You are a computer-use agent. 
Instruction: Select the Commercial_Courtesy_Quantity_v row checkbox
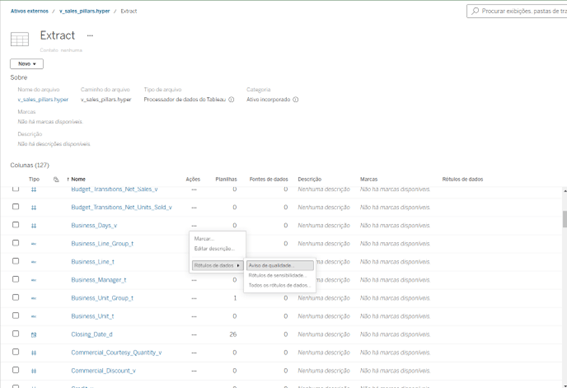pyautogui.click(x=16, y=351)
